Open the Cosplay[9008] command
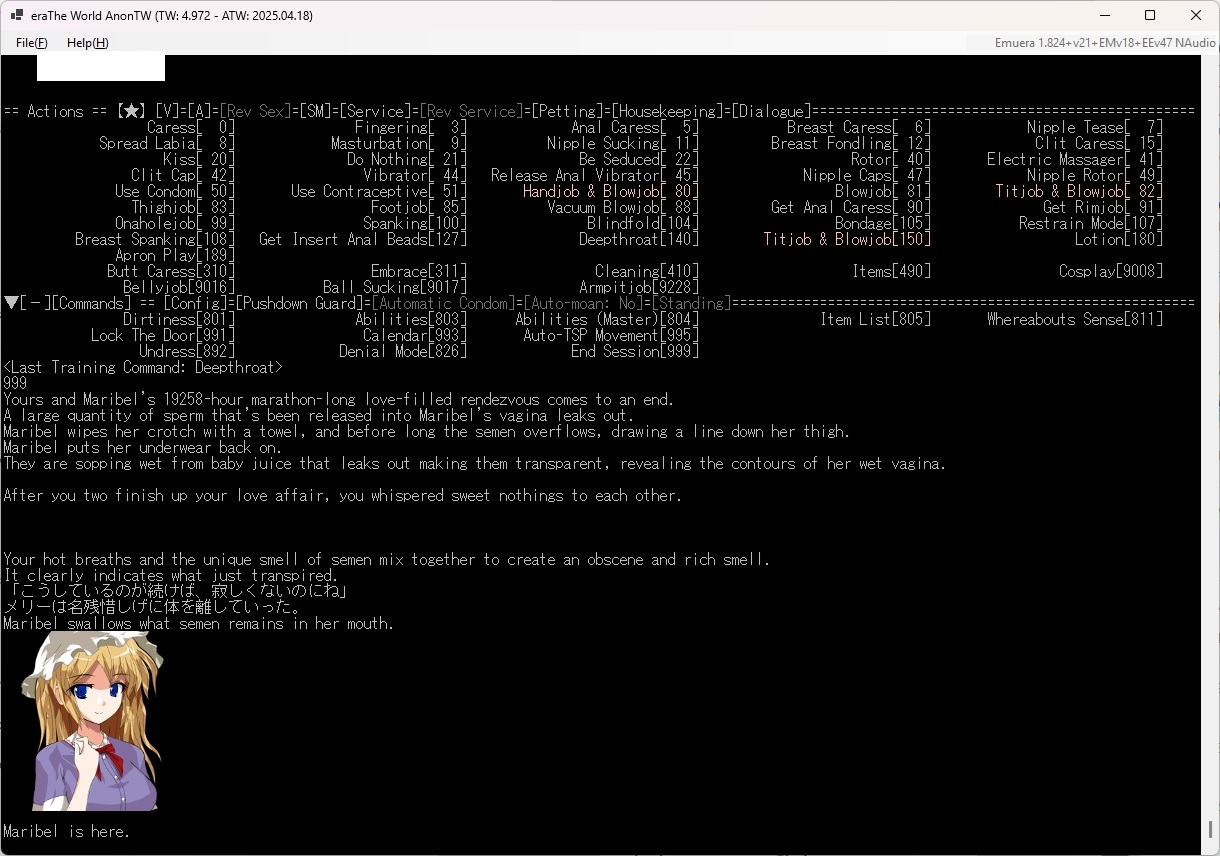Viewport: 1220px width, 856px height. 1111,271
